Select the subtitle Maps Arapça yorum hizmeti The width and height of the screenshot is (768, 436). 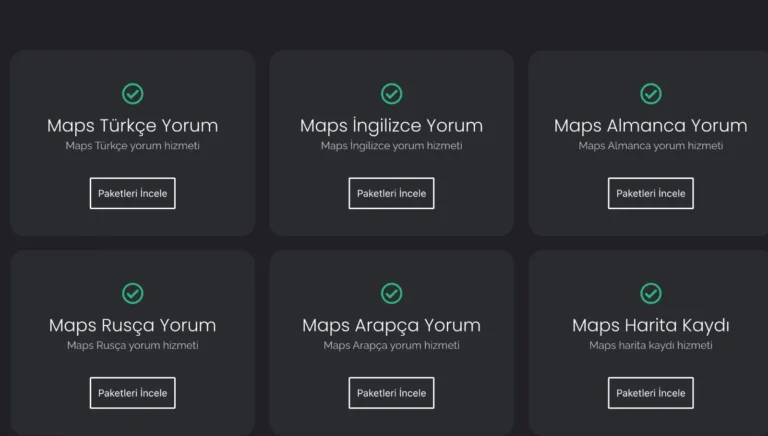391,346
